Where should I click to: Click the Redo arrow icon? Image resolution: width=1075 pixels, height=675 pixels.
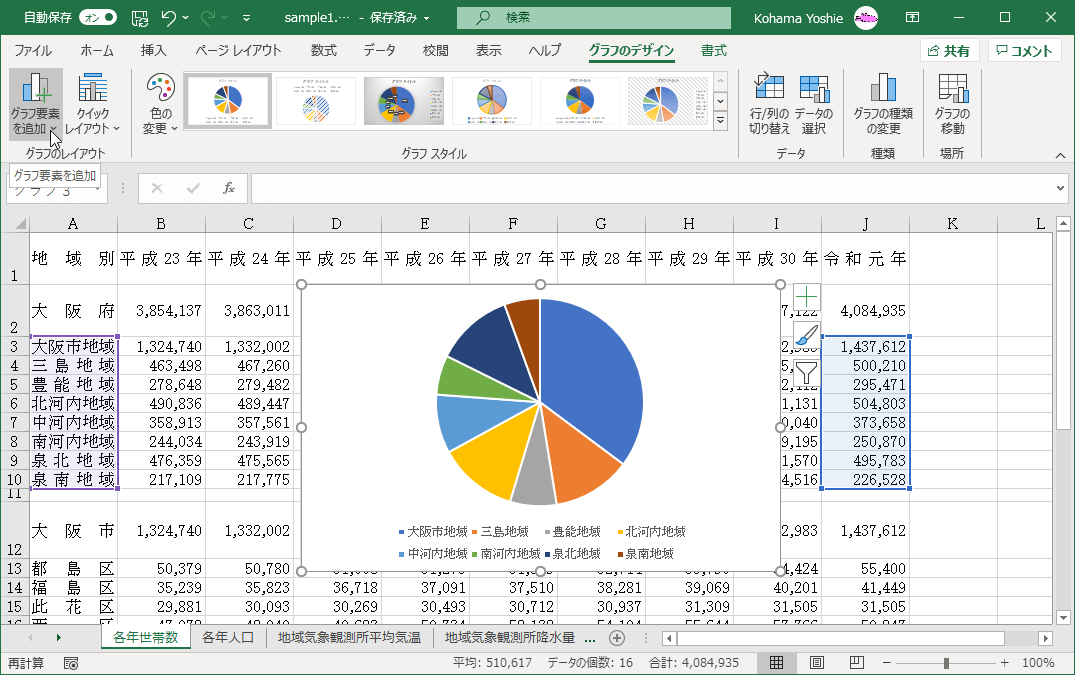[x=209, y=18]
